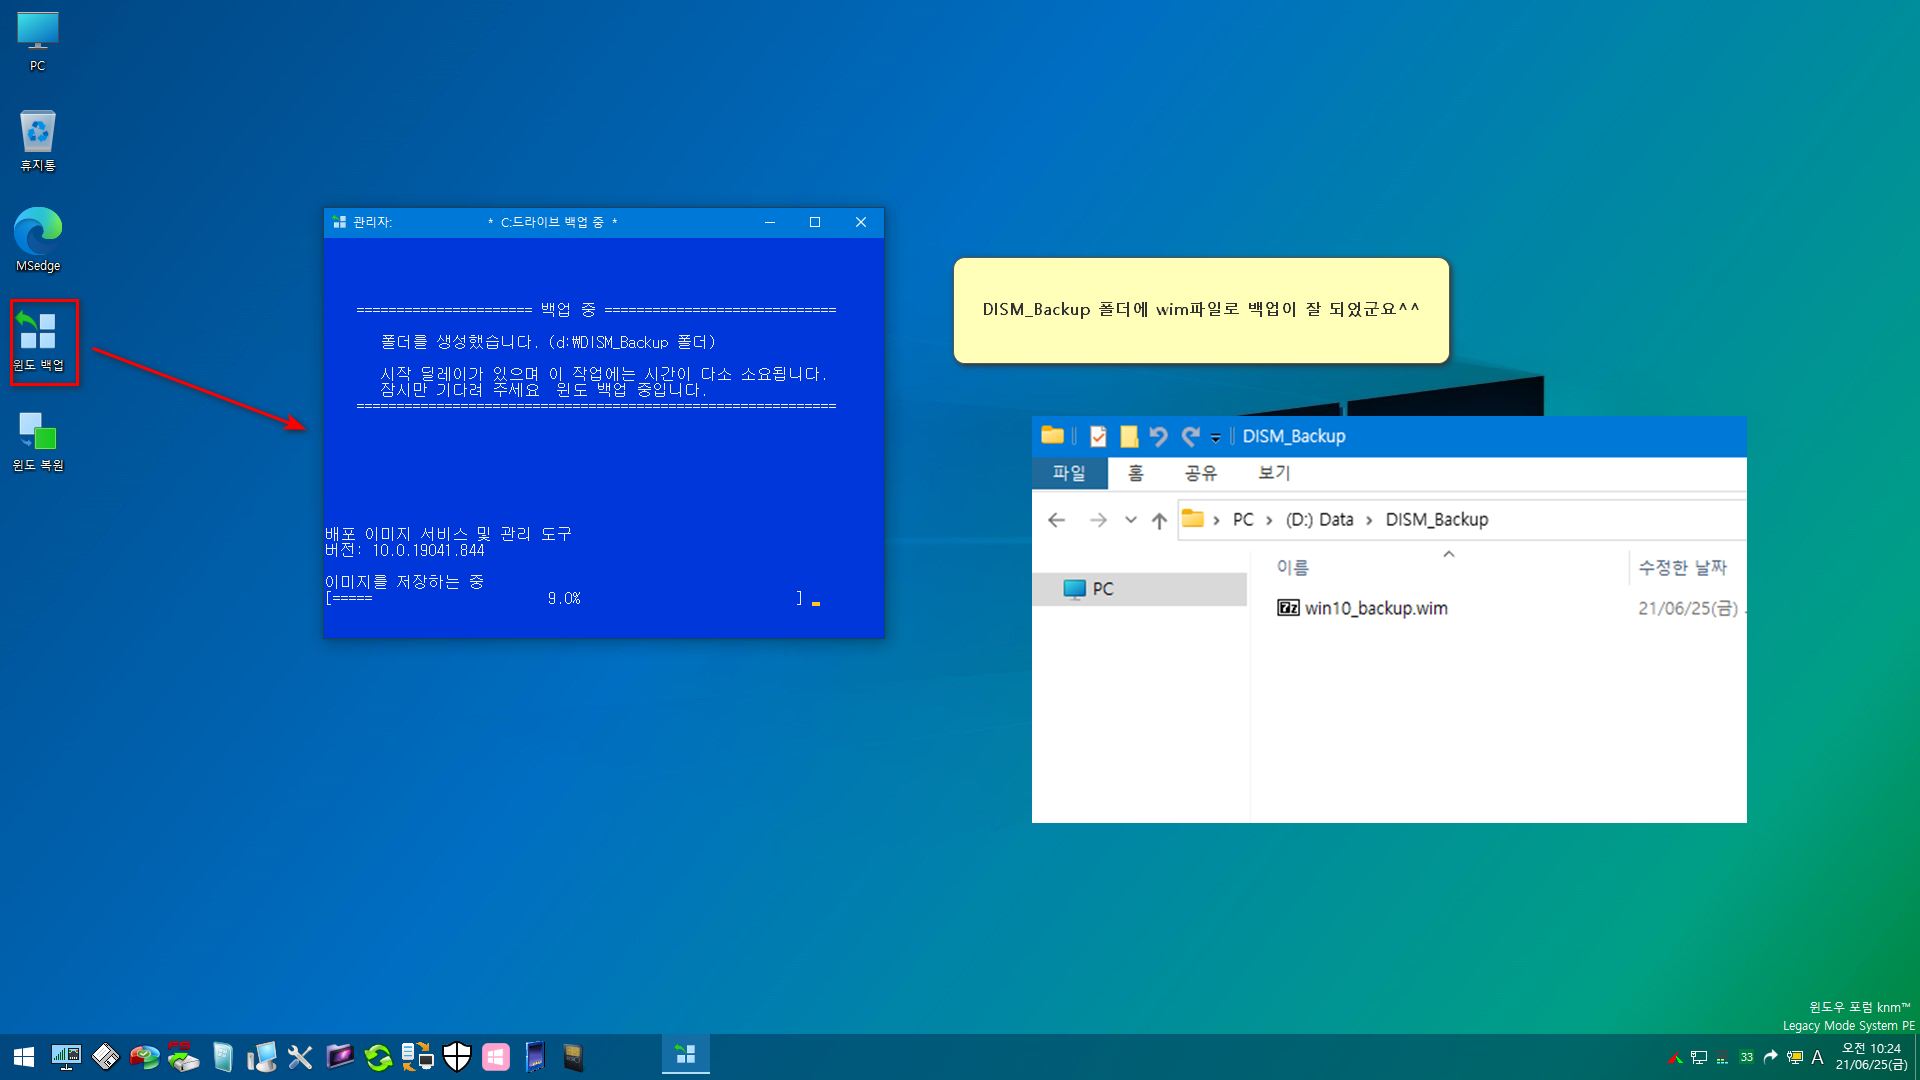The height and width of the screenshot is (1080, 1920).
Task: Click the green 33 temperature tray icon
Action: (x=1747, y=1057)
